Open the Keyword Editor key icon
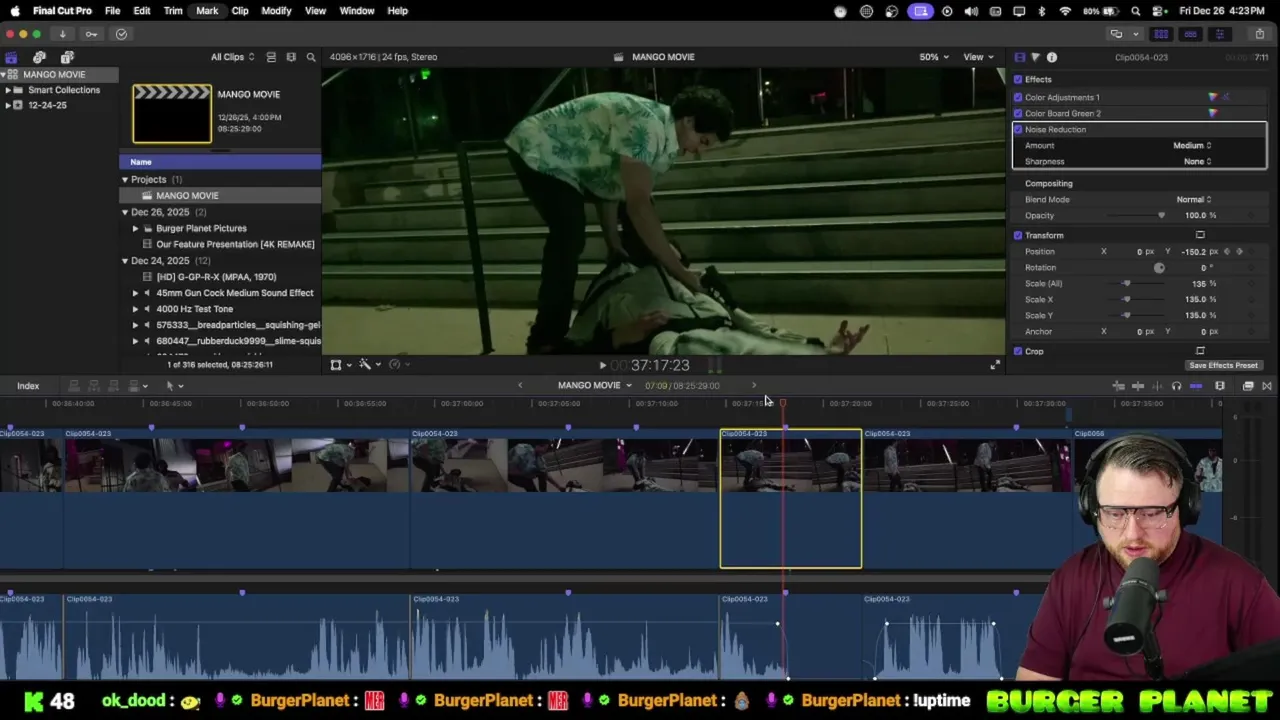Viewport: 1280px width, 720px height. 91,34
